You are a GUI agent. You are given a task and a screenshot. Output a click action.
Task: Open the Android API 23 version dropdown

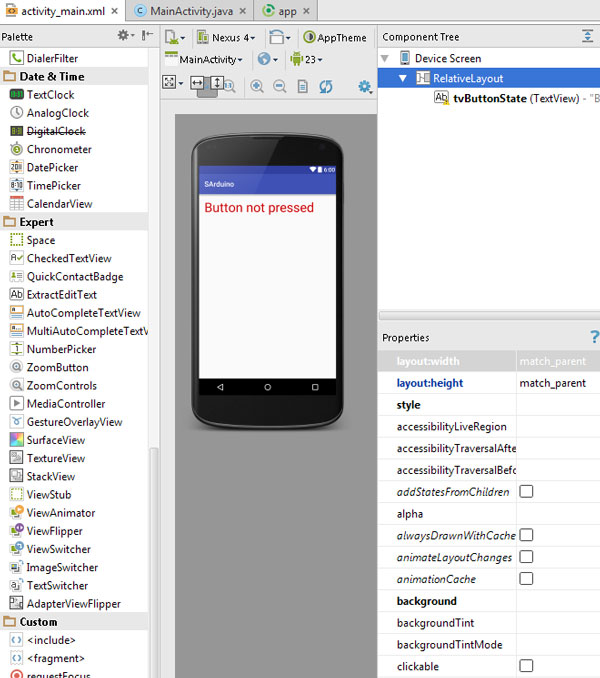pos(306,59)
